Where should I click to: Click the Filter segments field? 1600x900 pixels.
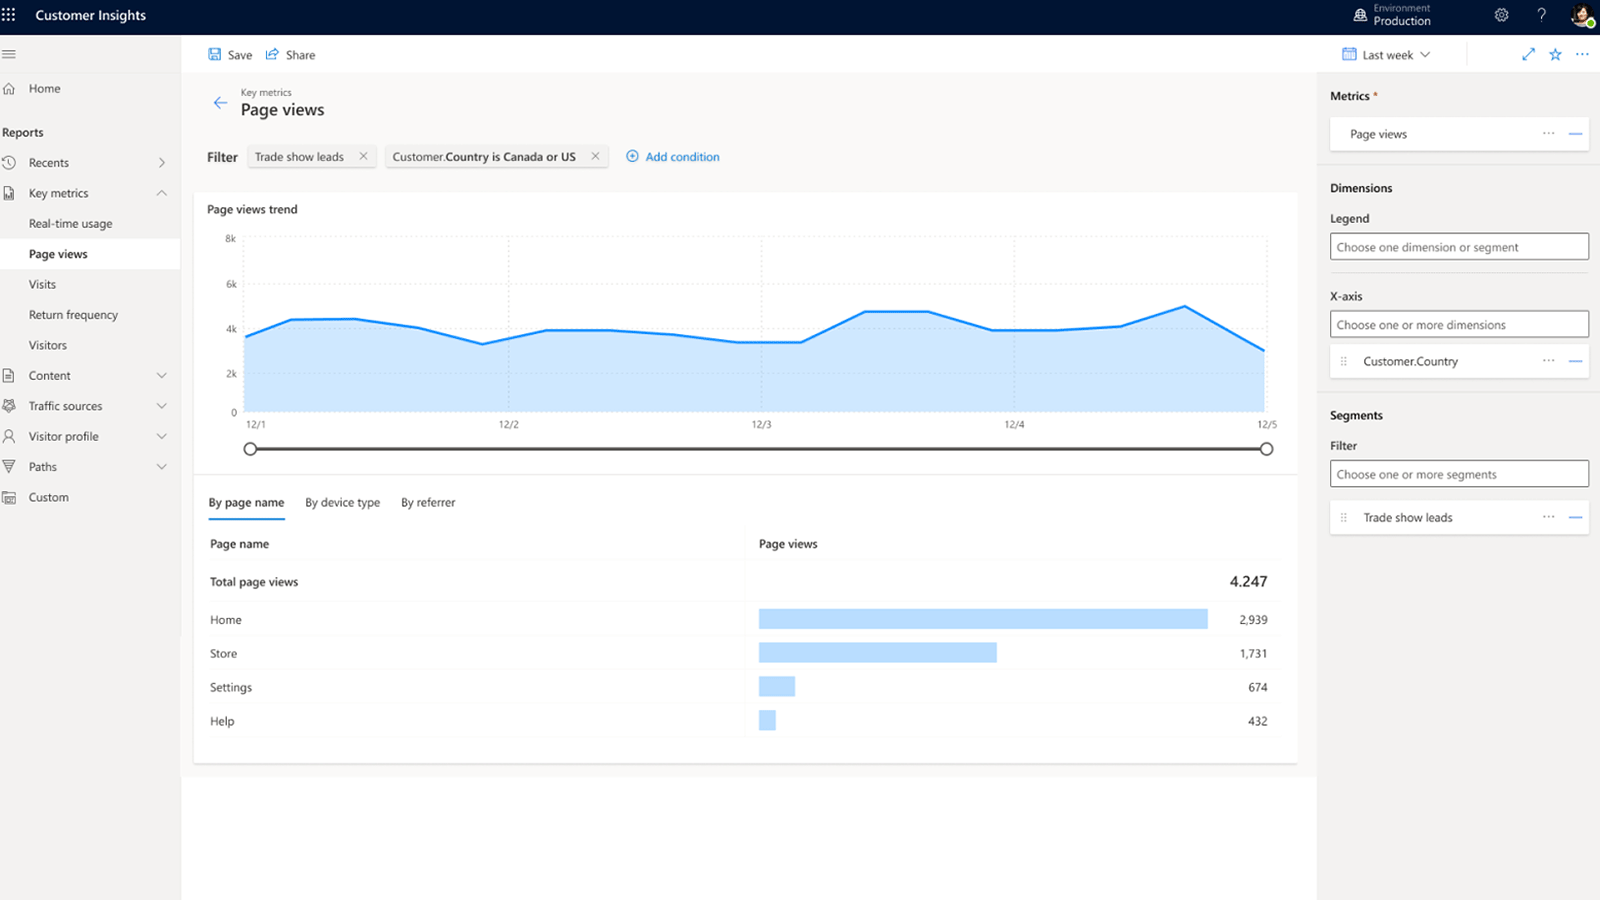[1459, 474]
